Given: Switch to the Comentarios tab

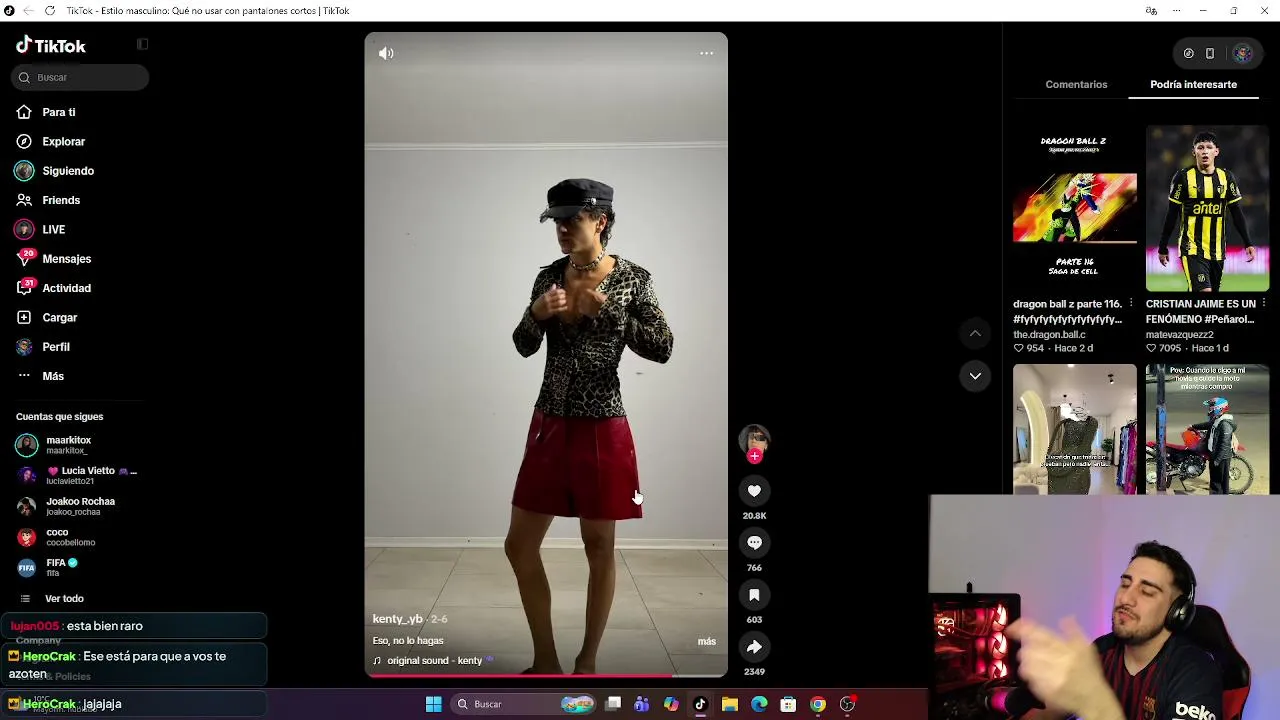Looking at the screenshot, I should pyautogui.click(x=1076, y=85).
